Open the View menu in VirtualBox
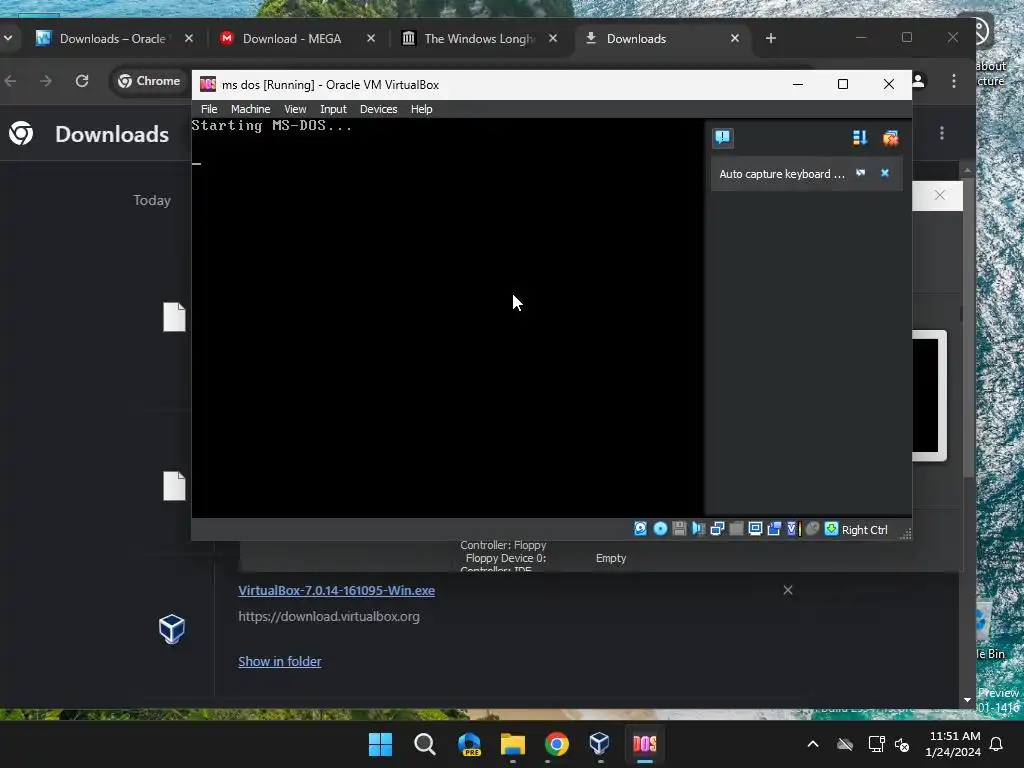This screenshot has height=768, width=1024. (295, 109)
